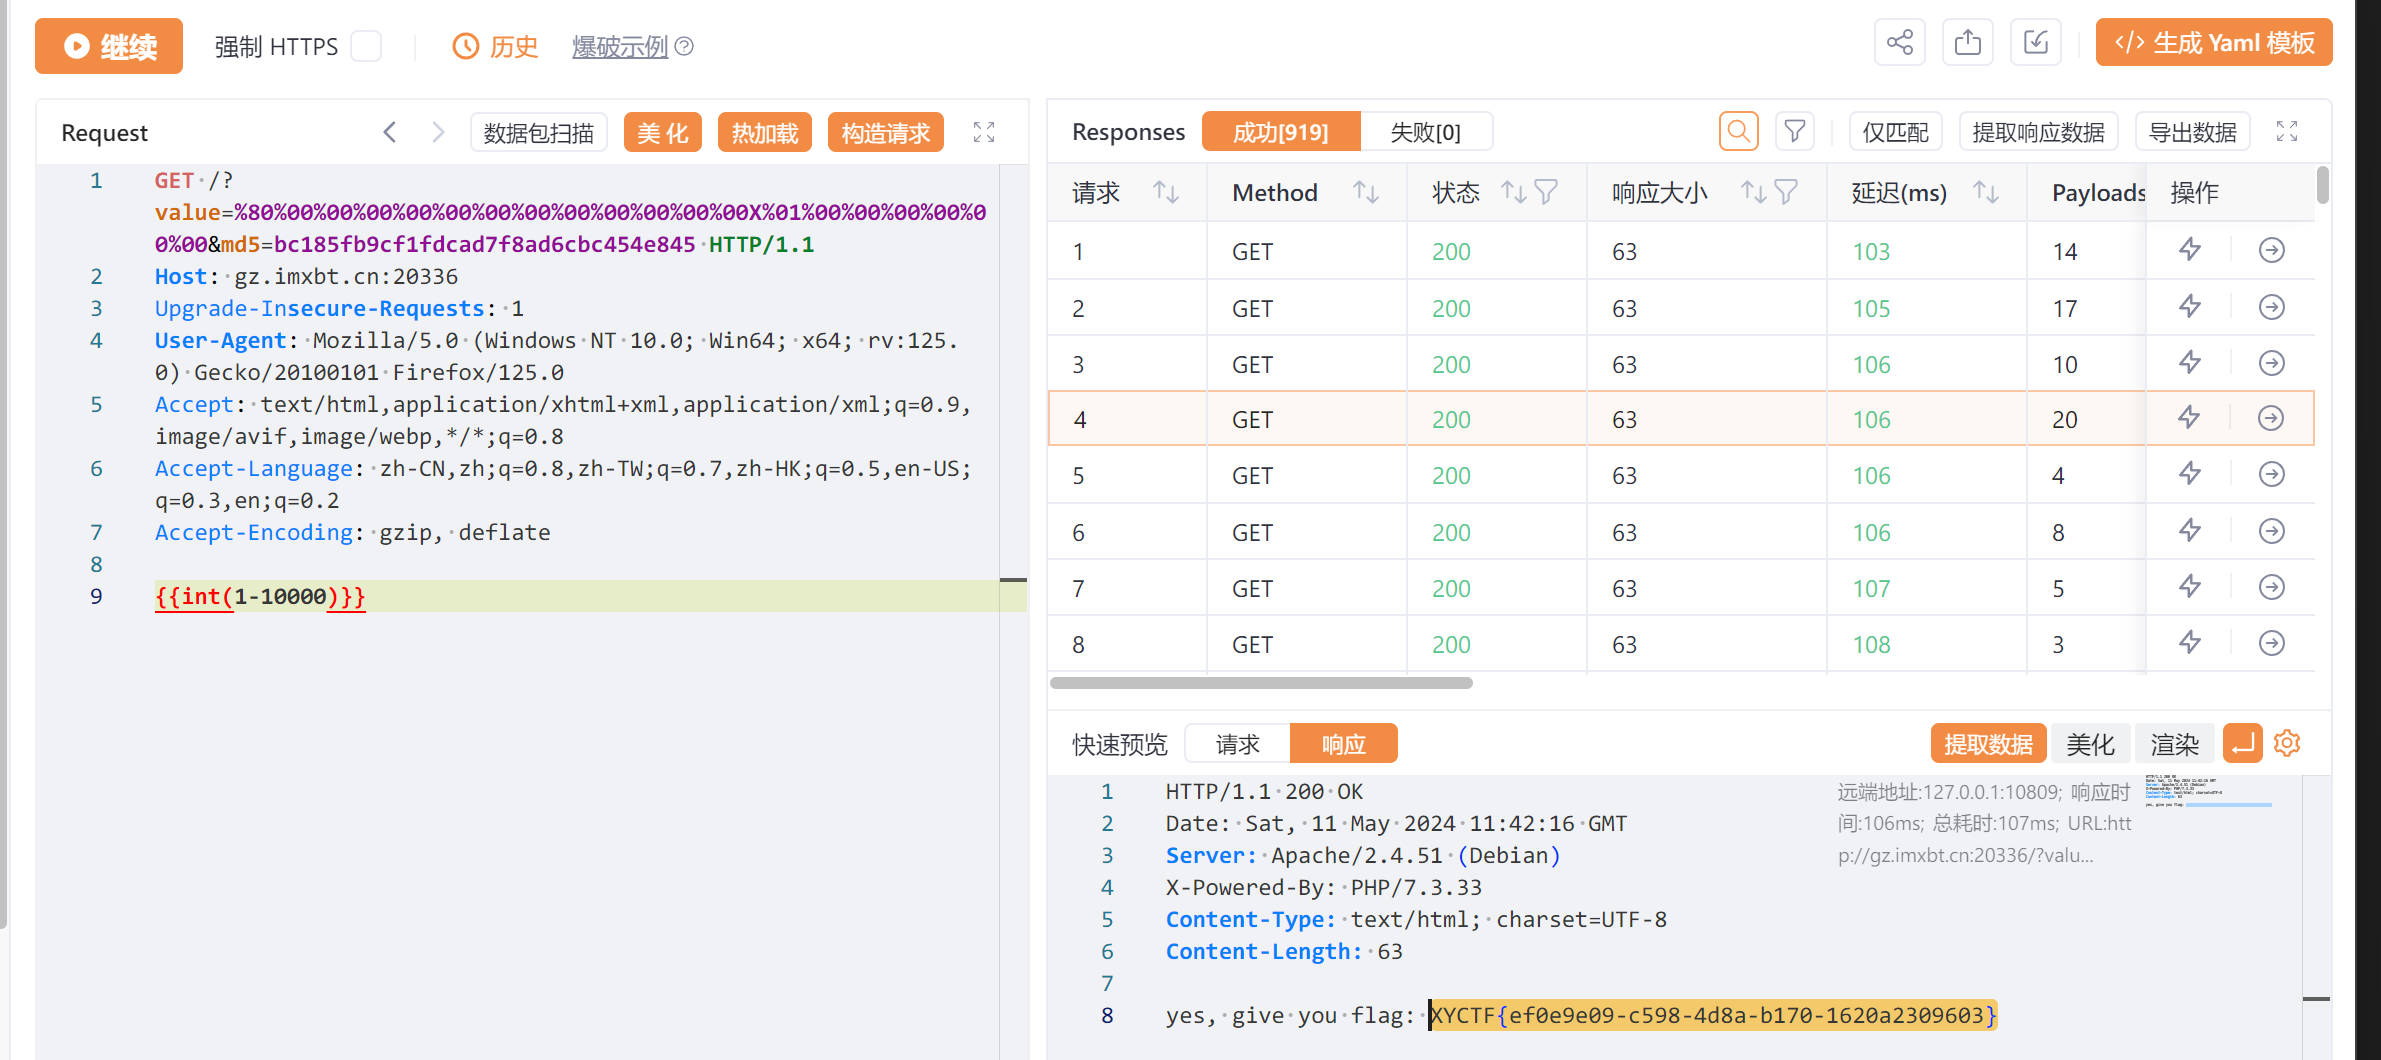Expand the Responses panel to fullscreen
Viewport: 2381px width, 1060px height.
pos(2287,131)
